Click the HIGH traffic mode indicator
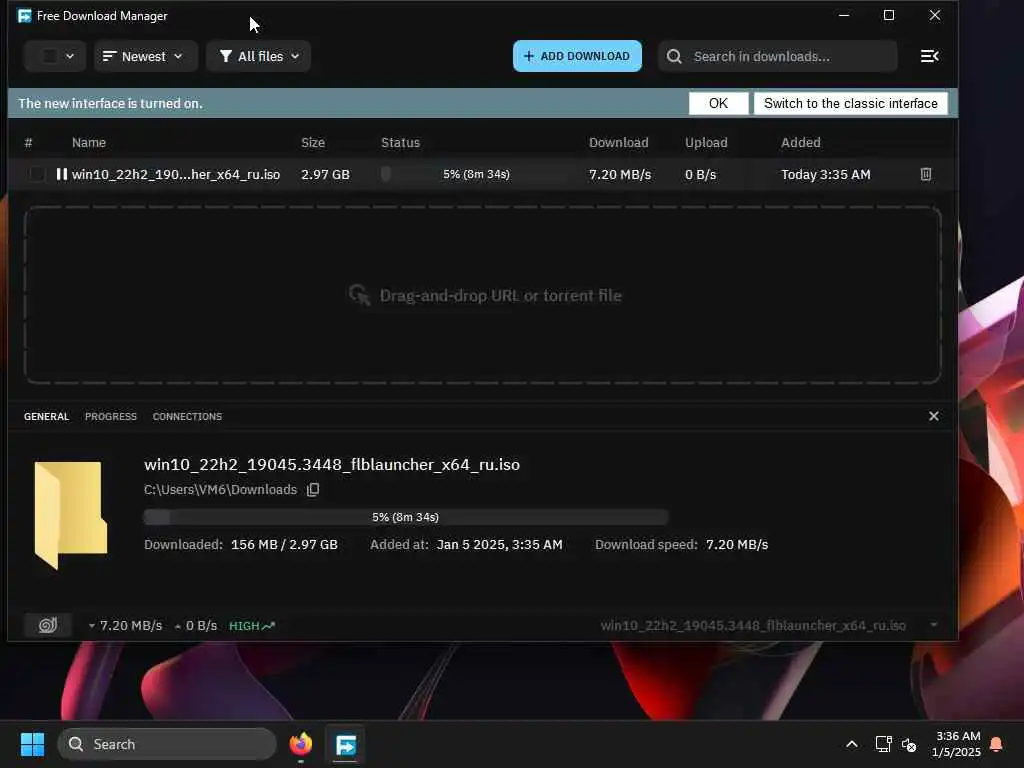1024x768 pixels. point(252,626)
